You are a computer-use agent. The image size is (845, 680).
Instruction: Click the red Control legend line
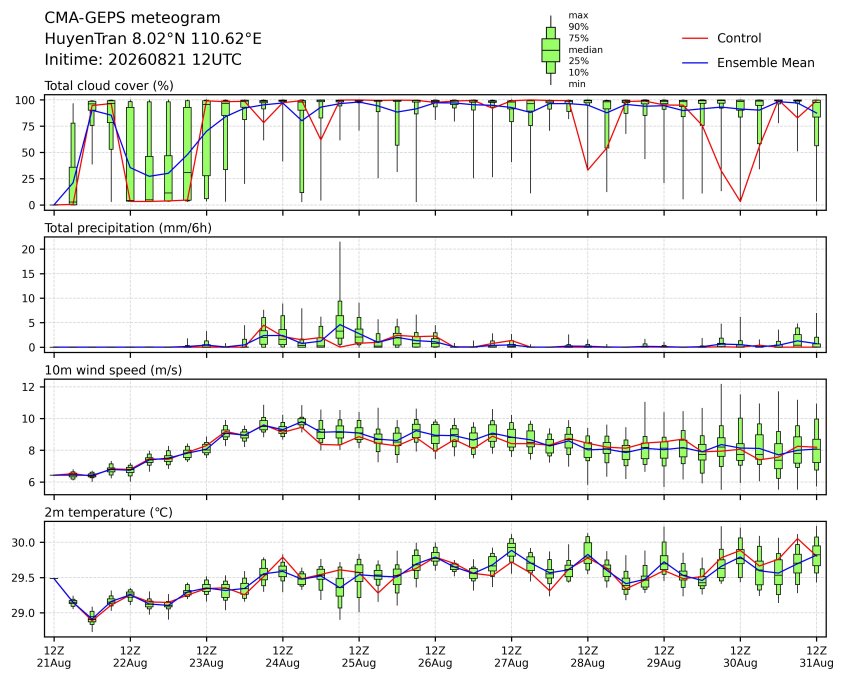[x=695, y=38]
